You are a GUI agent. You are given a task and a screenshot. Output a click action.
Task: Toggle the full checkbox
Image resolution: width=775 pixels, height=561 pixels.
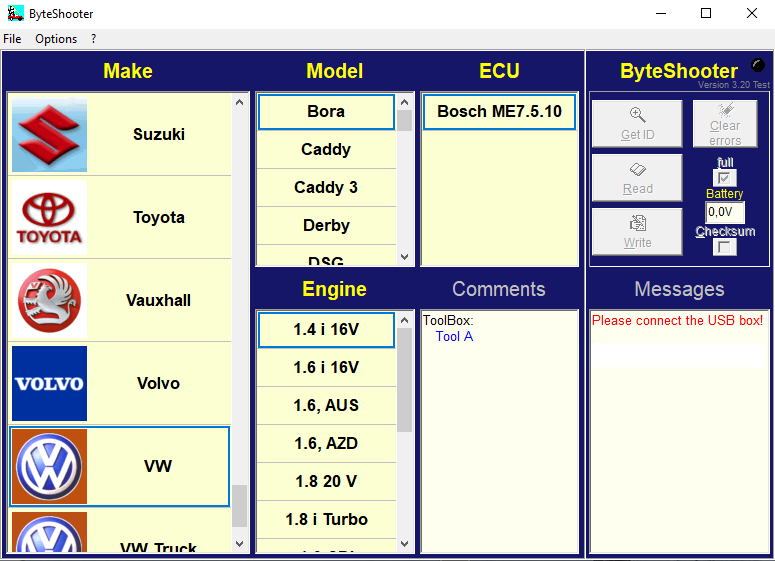point(725,178)
